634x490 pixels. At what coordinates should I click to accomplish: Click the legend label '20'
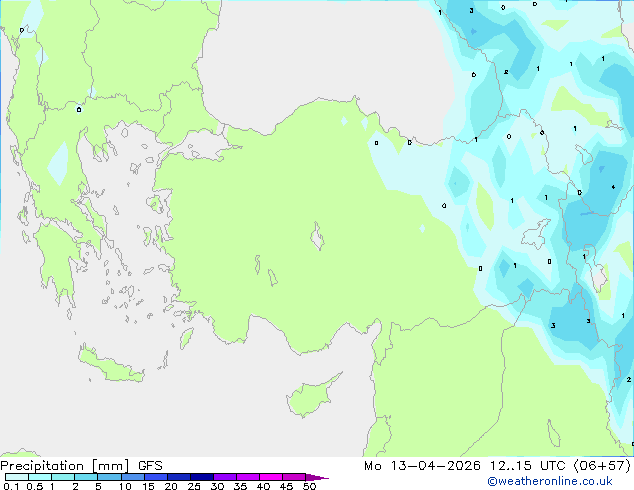[x=171, y=486]
